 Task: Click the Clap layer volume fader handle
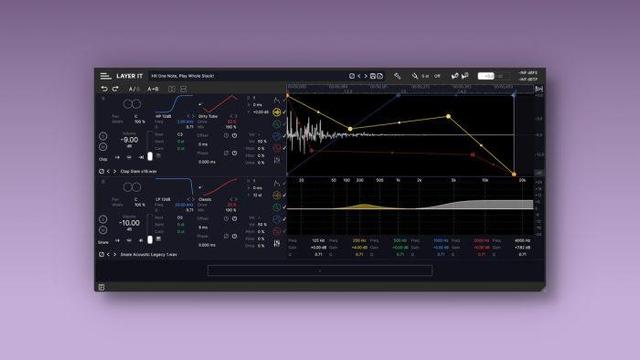[x=150, y=156]
